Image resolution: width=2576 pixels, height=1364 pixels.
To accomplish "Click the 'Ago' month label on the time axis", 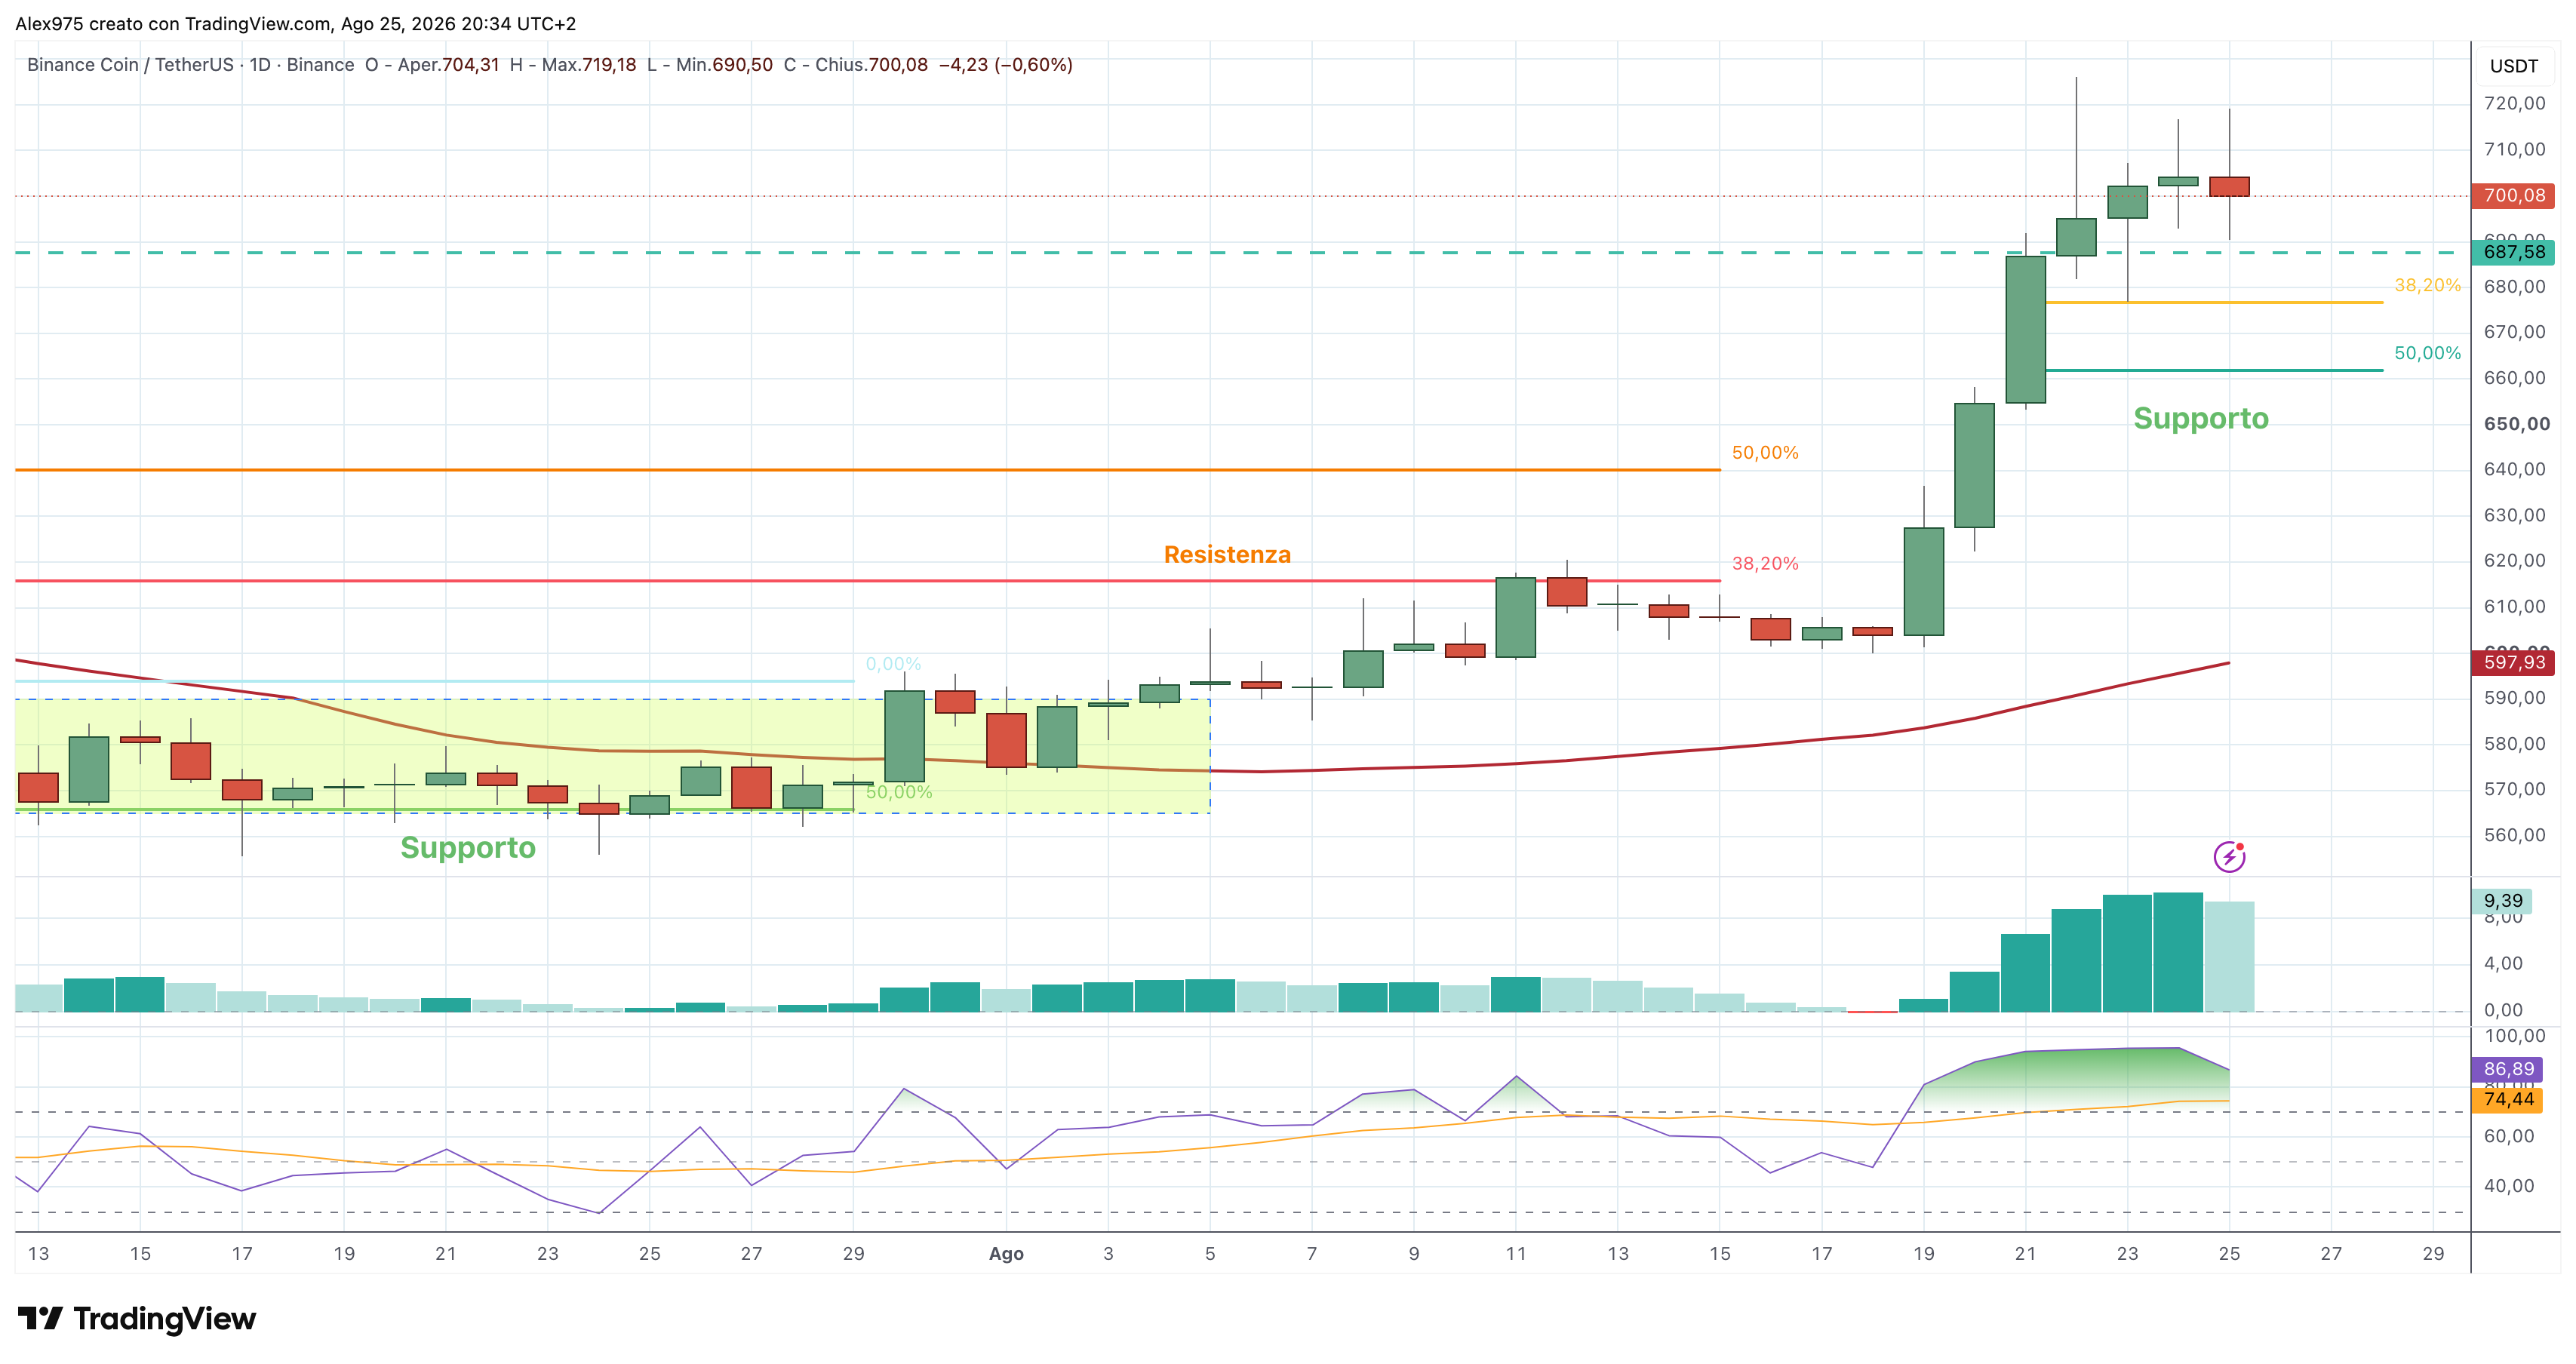I will pyautogui.click(x=1006, y=1254).
